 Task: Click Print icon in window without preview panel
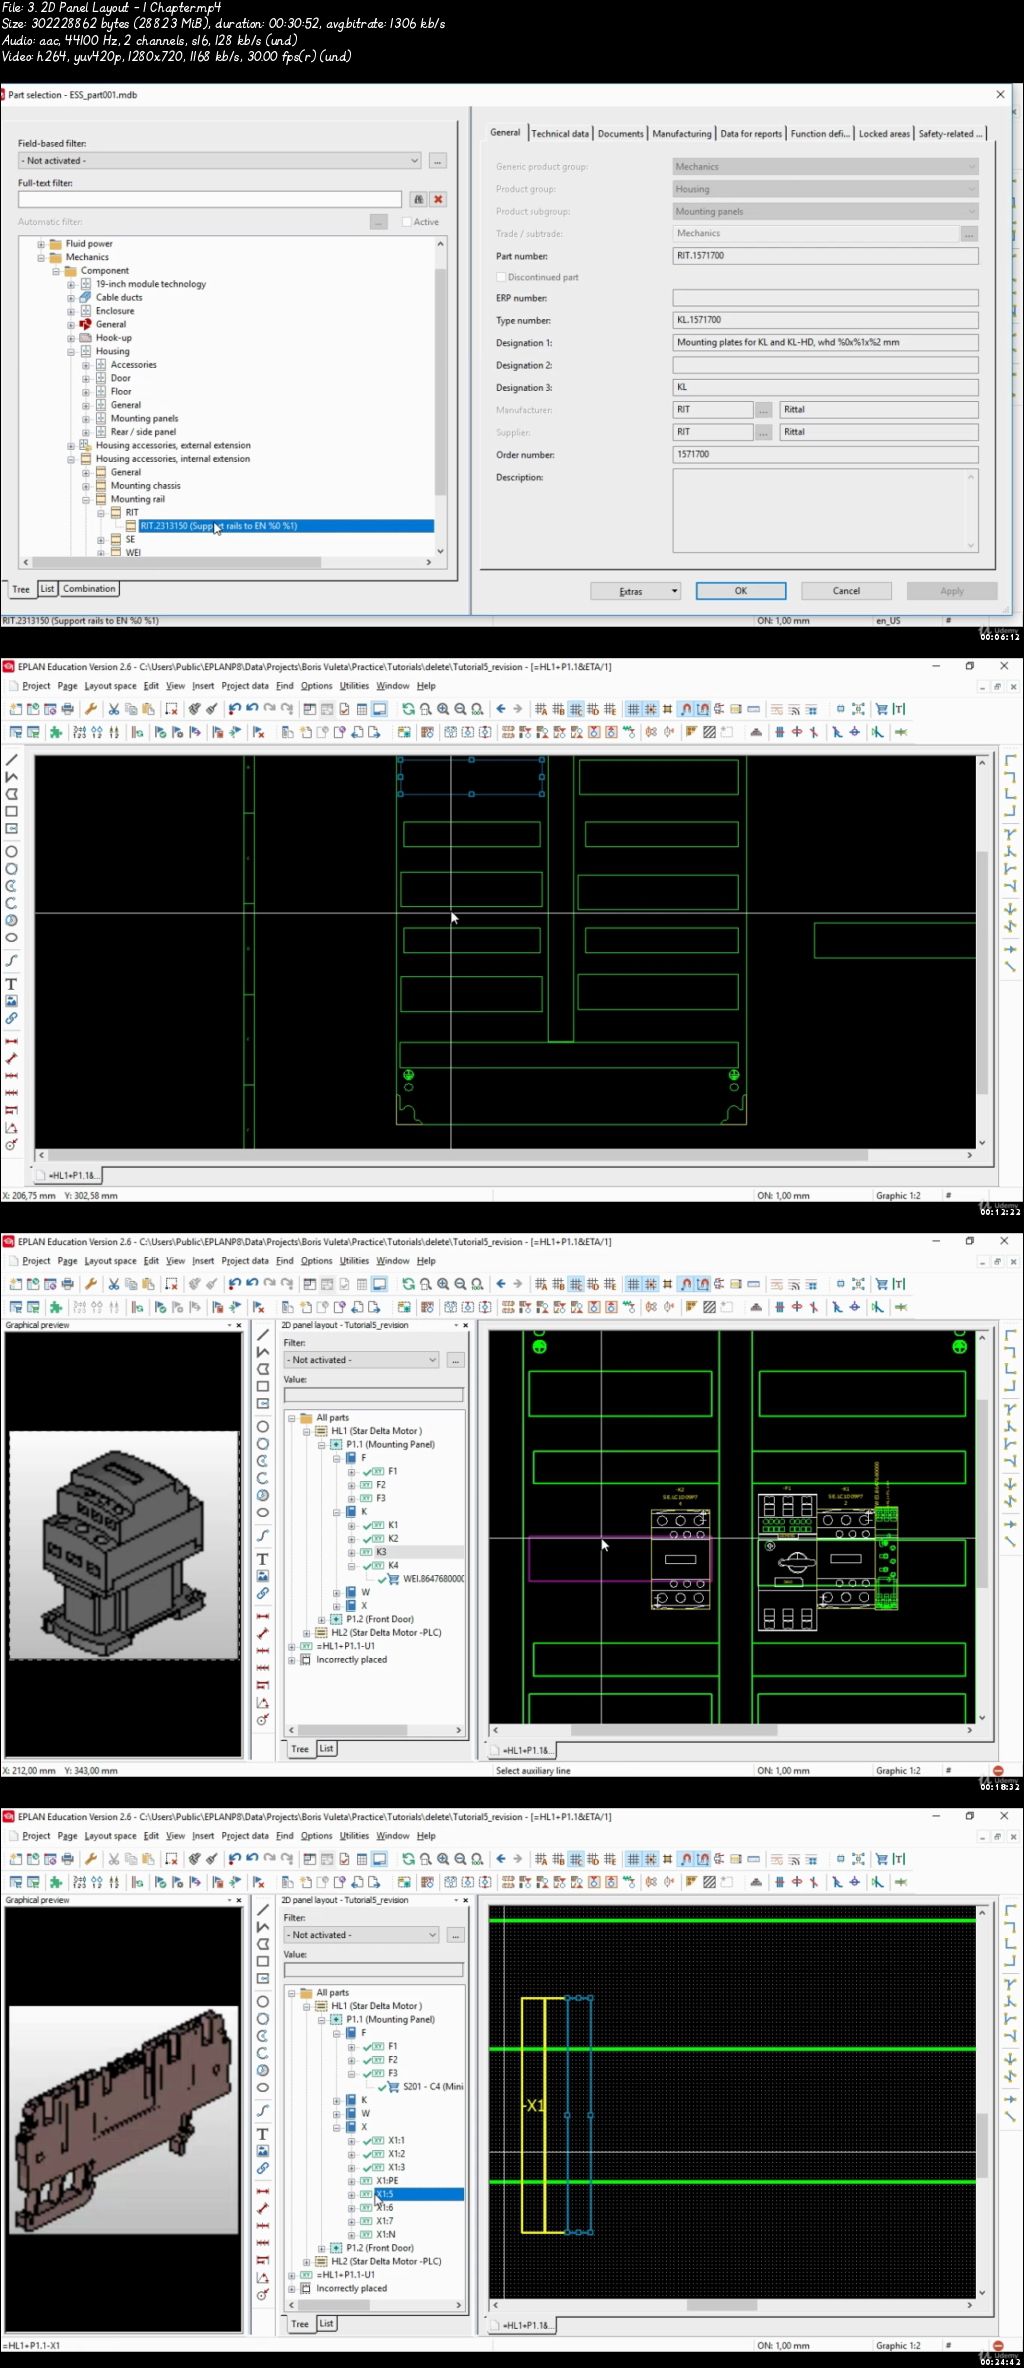[67, 709]
